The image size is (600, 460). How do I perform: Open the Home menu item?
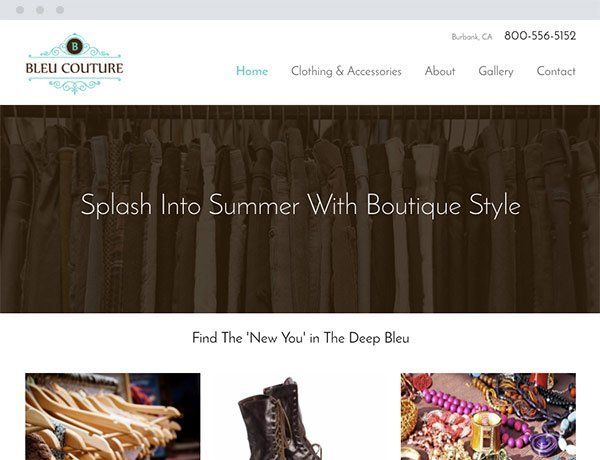tap(252, 71)
